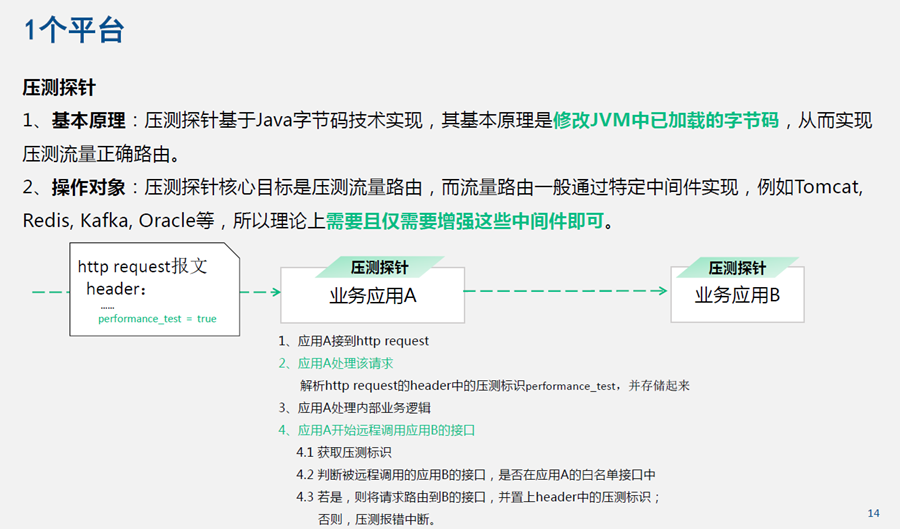Click step '1、应用A接到http request'
The height and width of the screenshot is (529, 900).
[354, 341]
